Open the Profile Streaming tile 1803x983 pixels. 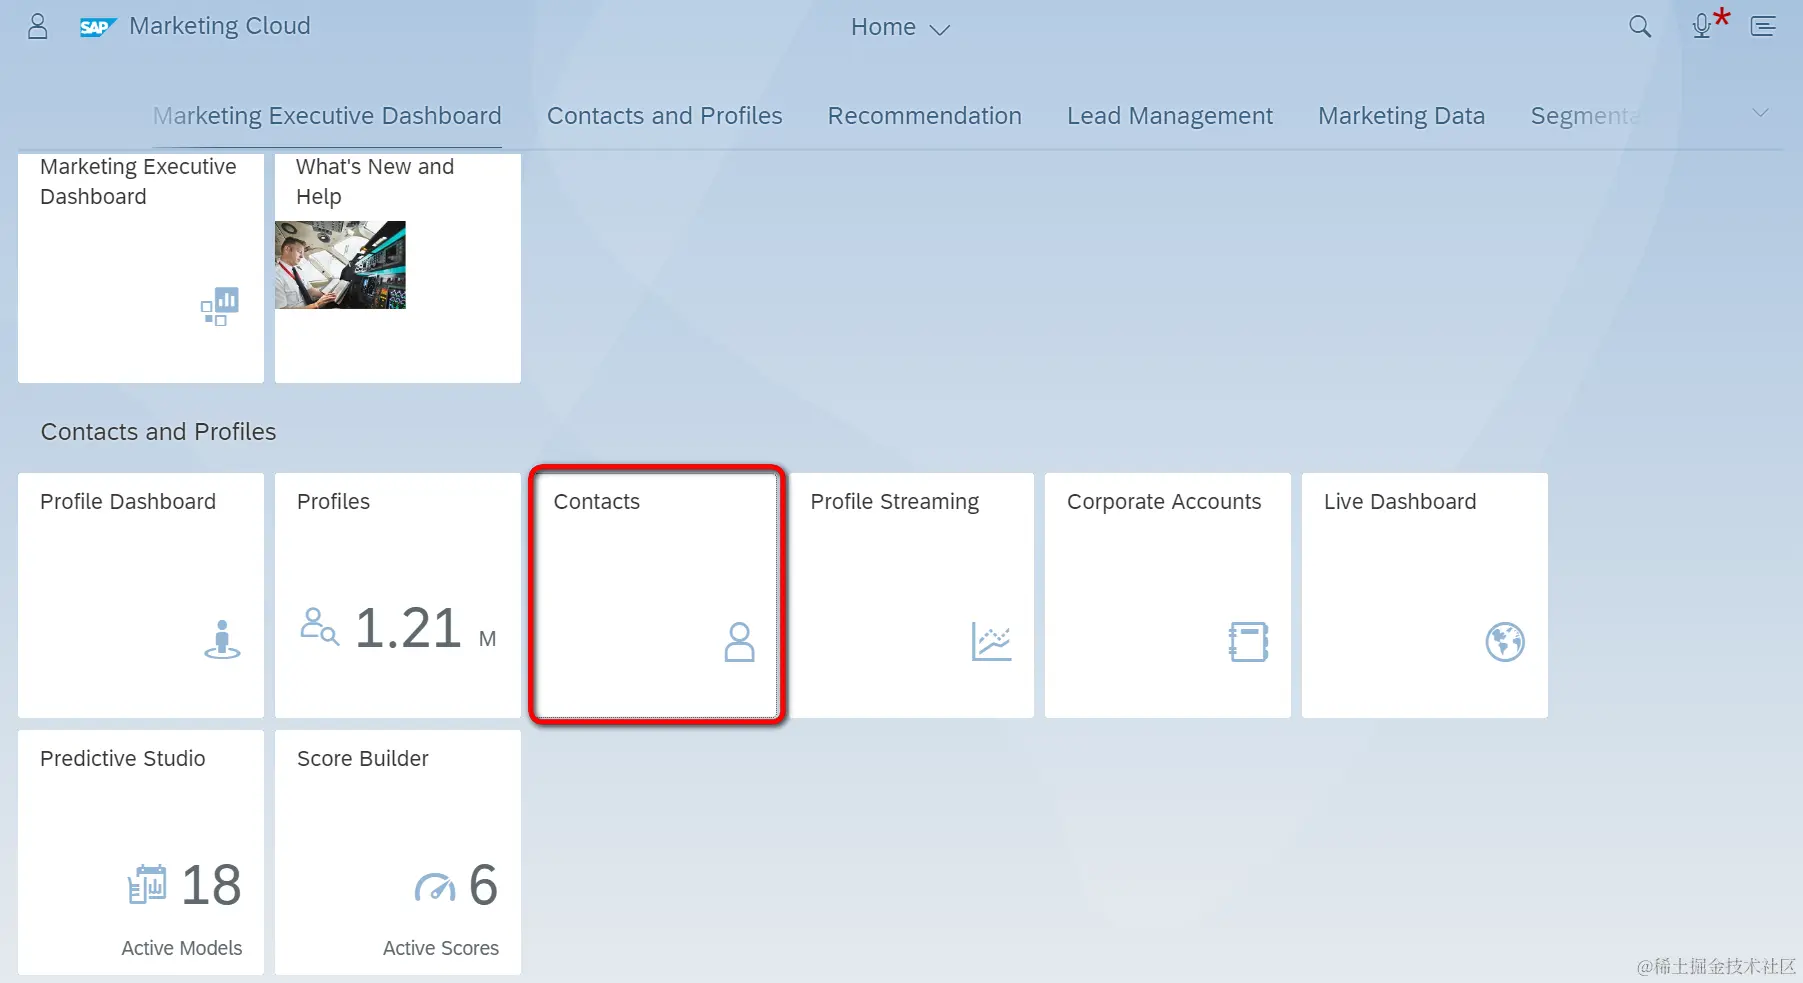[x=911, y=595]
